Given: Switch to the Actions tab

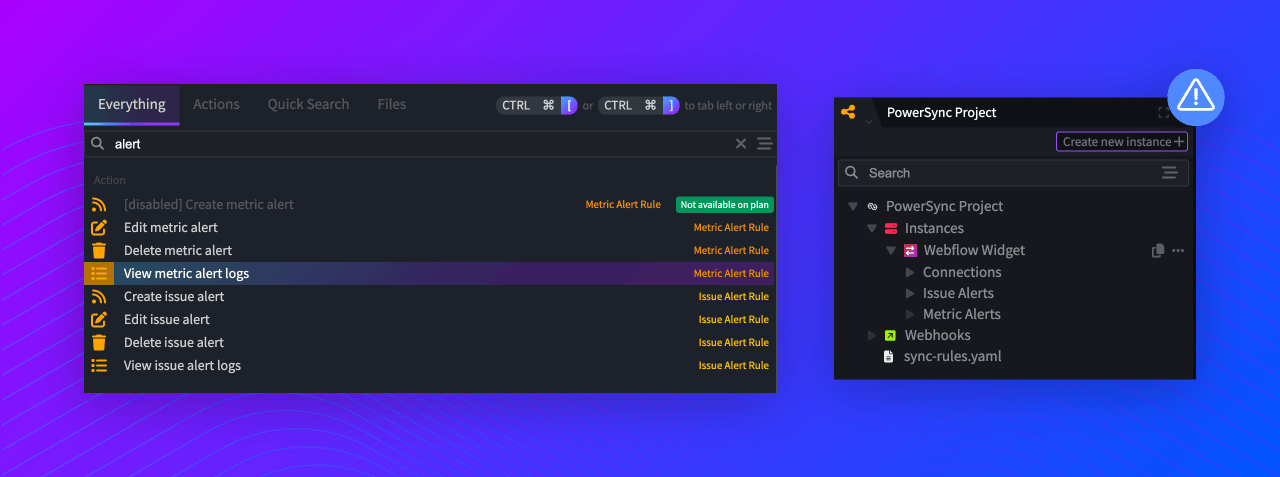Looking at the screenshot, I should point(216,104).
